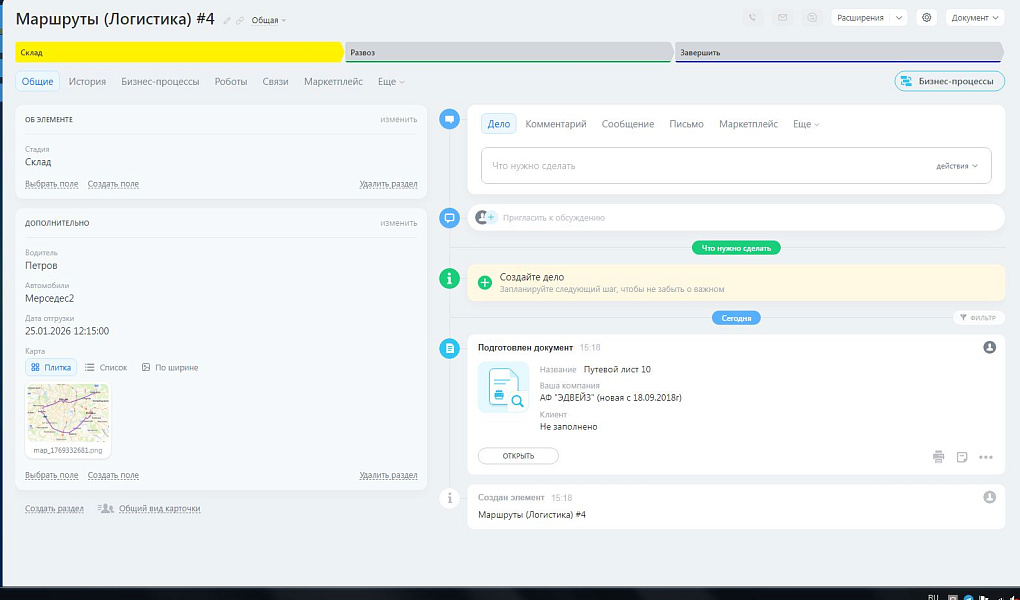The width and height of the screenshot is (1020, 600).
Task: Switch map view to Список
Action: tap(106, 367)
